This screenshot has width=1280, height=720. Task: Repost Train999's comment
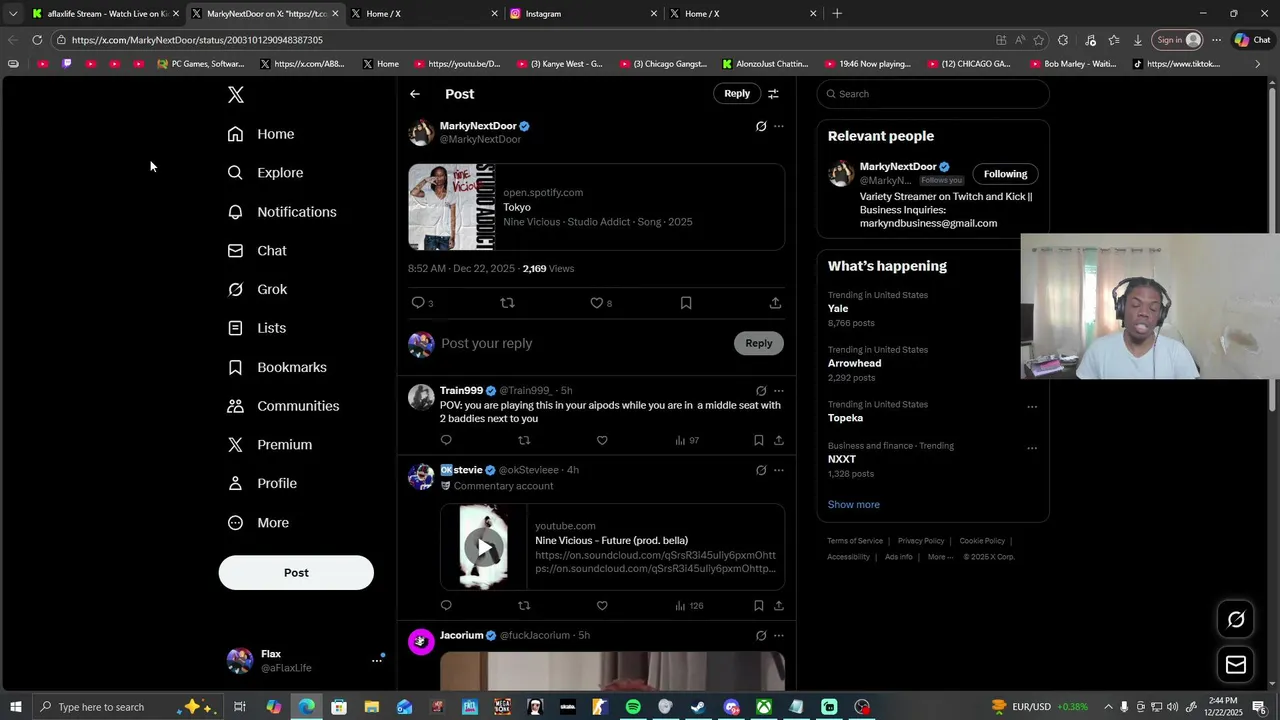tap(524, 440)
